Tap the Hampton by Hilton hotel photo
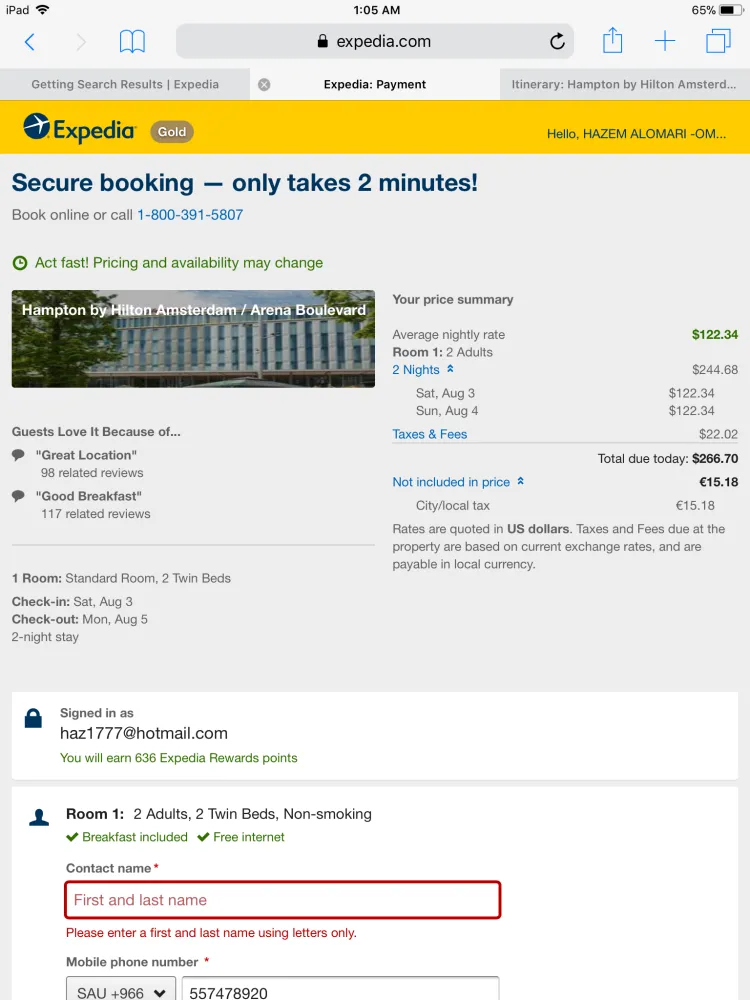This screenshot has width=750, height=1000. (193, 339)
